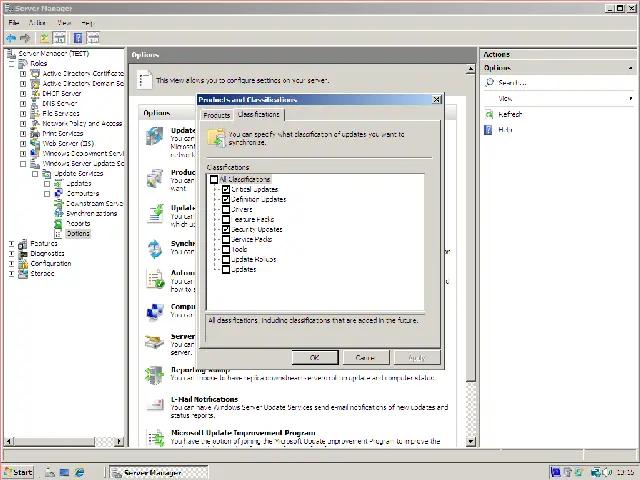The image size is (640, 480).
Task: Click scroll down arrow in Options pane
Action: 471,441
